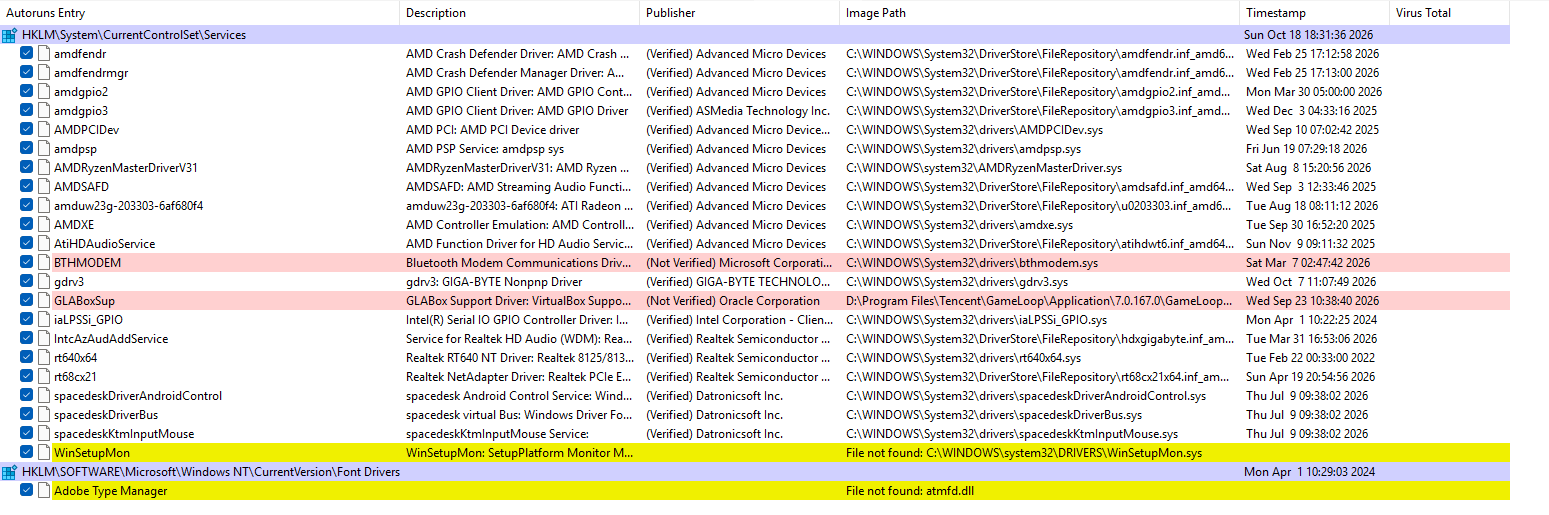Select the HKLM\System\CurrentControlSet\Services key row

pyautogui.click(x=755, y=35)
